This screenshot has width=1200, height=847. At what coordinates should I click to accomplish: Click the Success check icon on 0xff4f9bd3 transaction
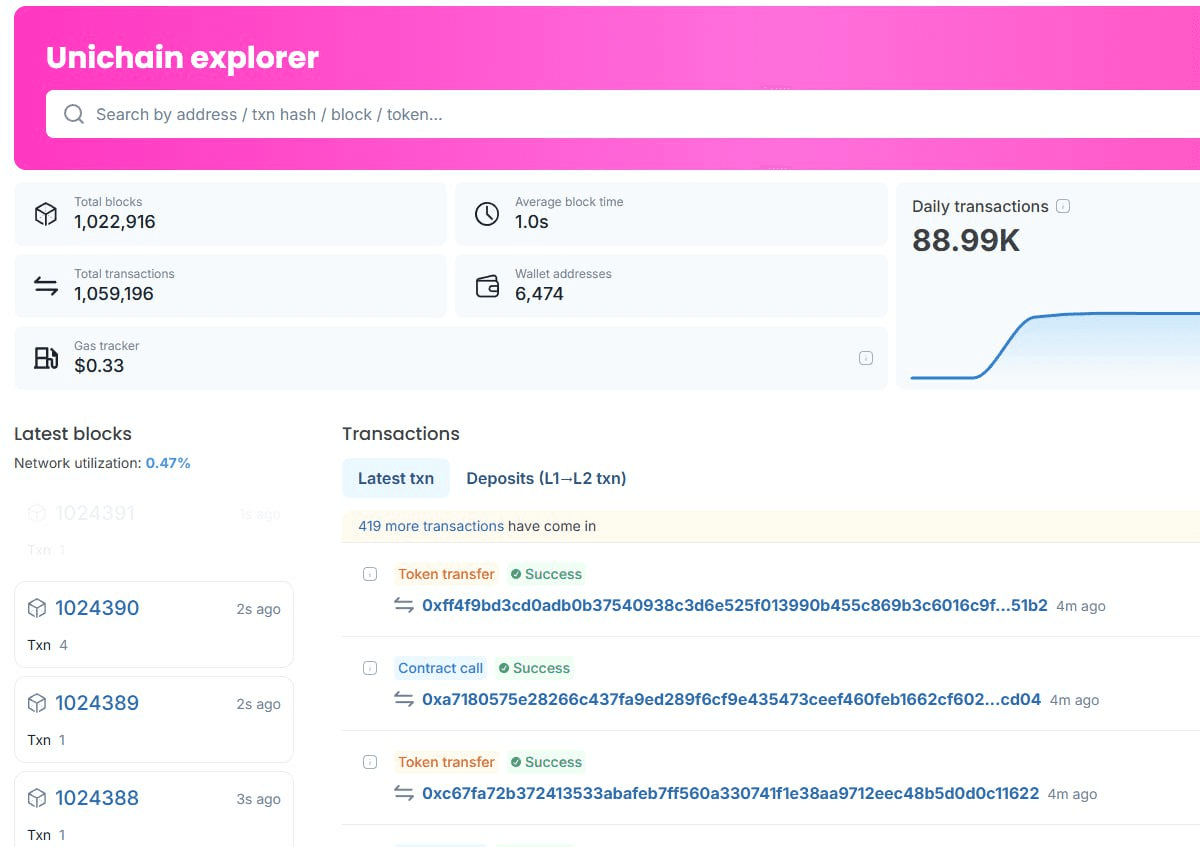516,574
